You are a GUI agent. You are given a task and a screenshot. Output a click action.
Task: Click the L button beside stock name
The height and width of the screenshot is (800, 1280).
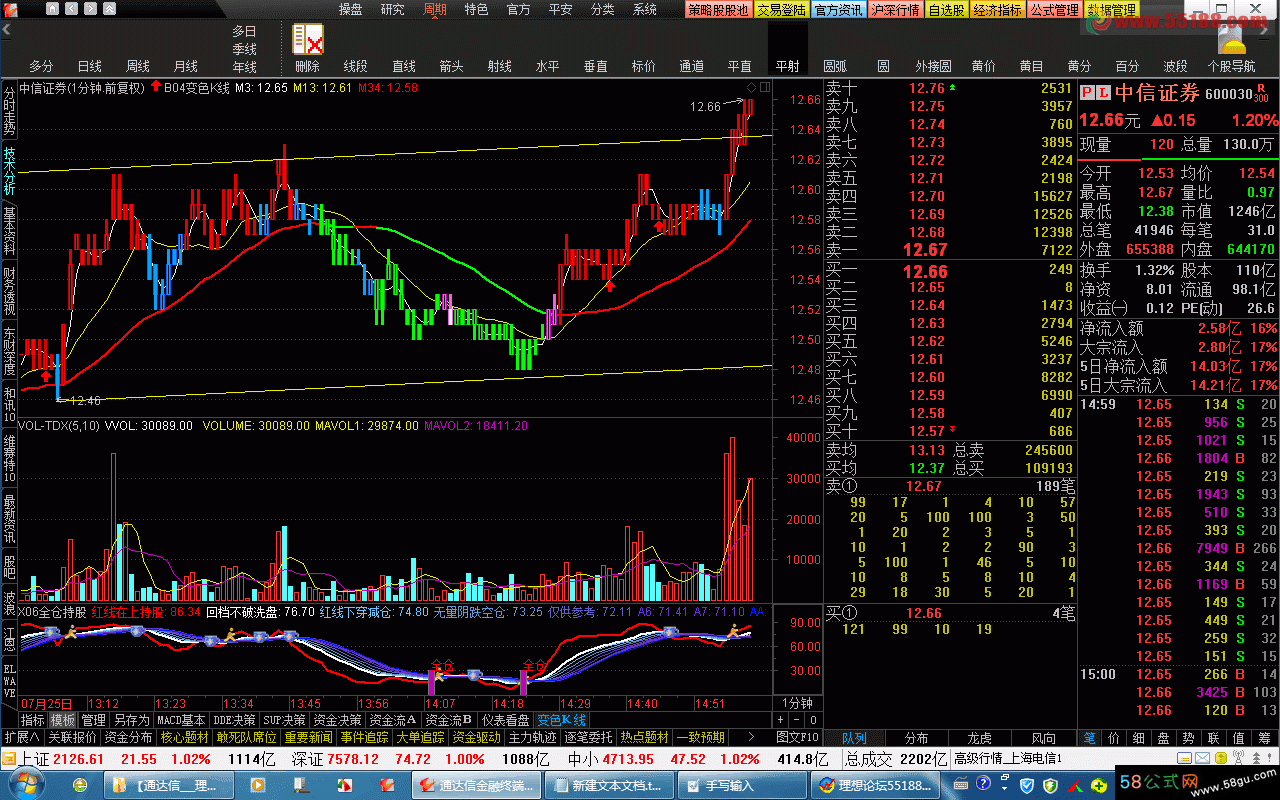(1103, 93)
